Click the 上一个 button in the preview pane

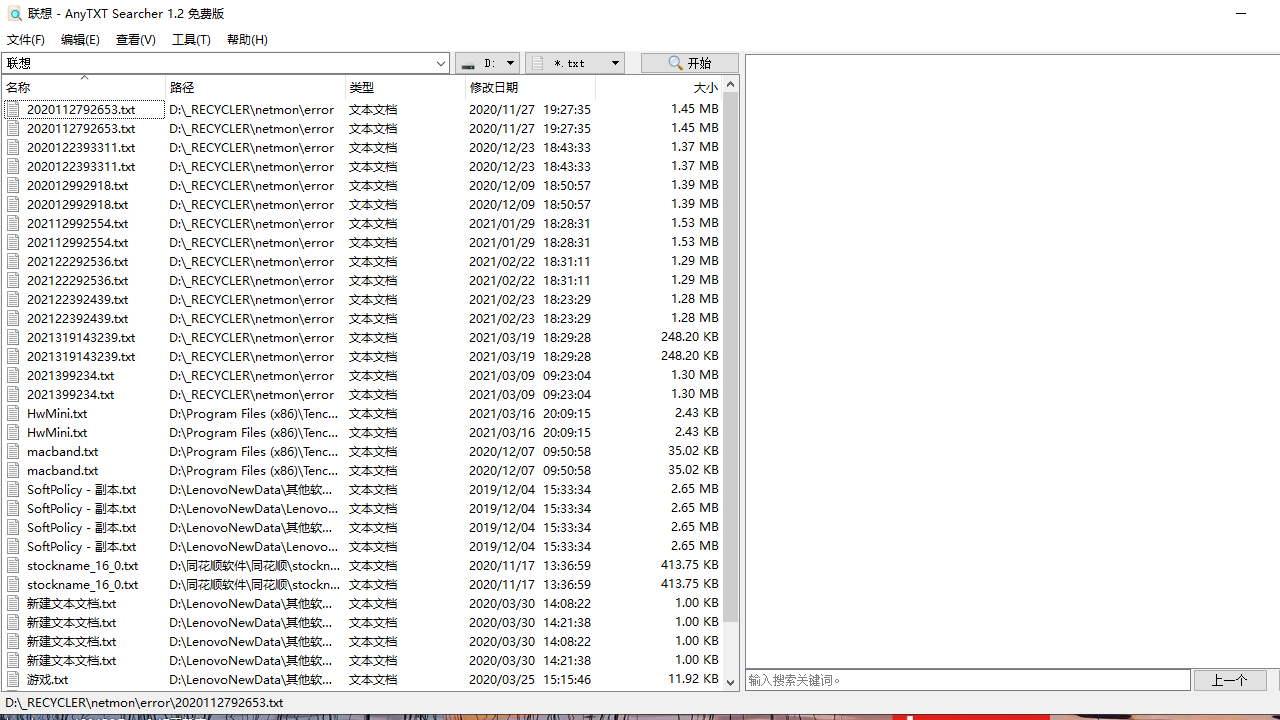pyautogui.click(x=1229, y=679)
